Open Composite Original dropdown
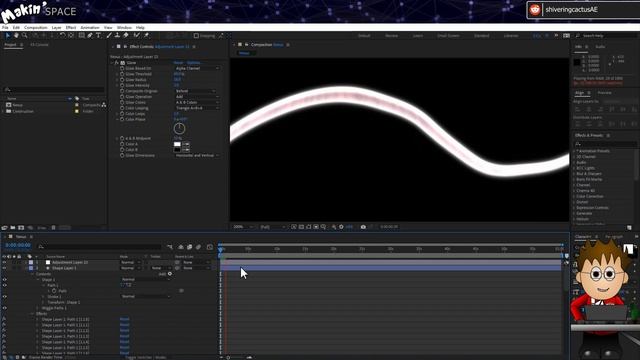Image resolution: width=640 pixels, height=360 pixels. point(195,91)
